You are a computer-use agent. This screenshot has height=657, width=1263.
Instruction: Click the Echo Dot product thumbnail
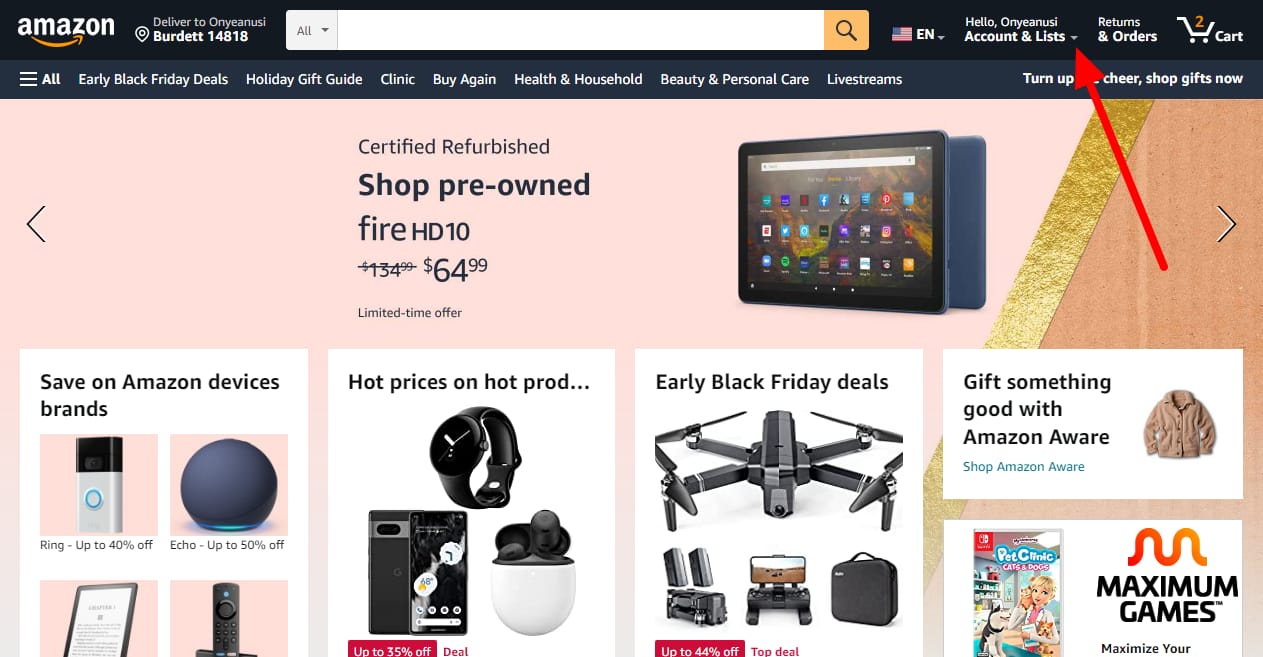point(229,484)
